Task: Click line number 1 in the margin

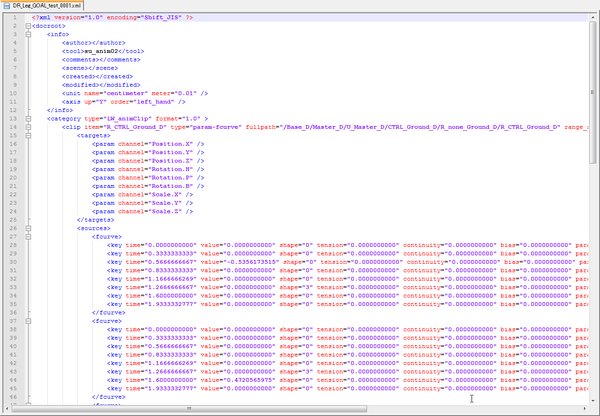Action: coord(15,18)
